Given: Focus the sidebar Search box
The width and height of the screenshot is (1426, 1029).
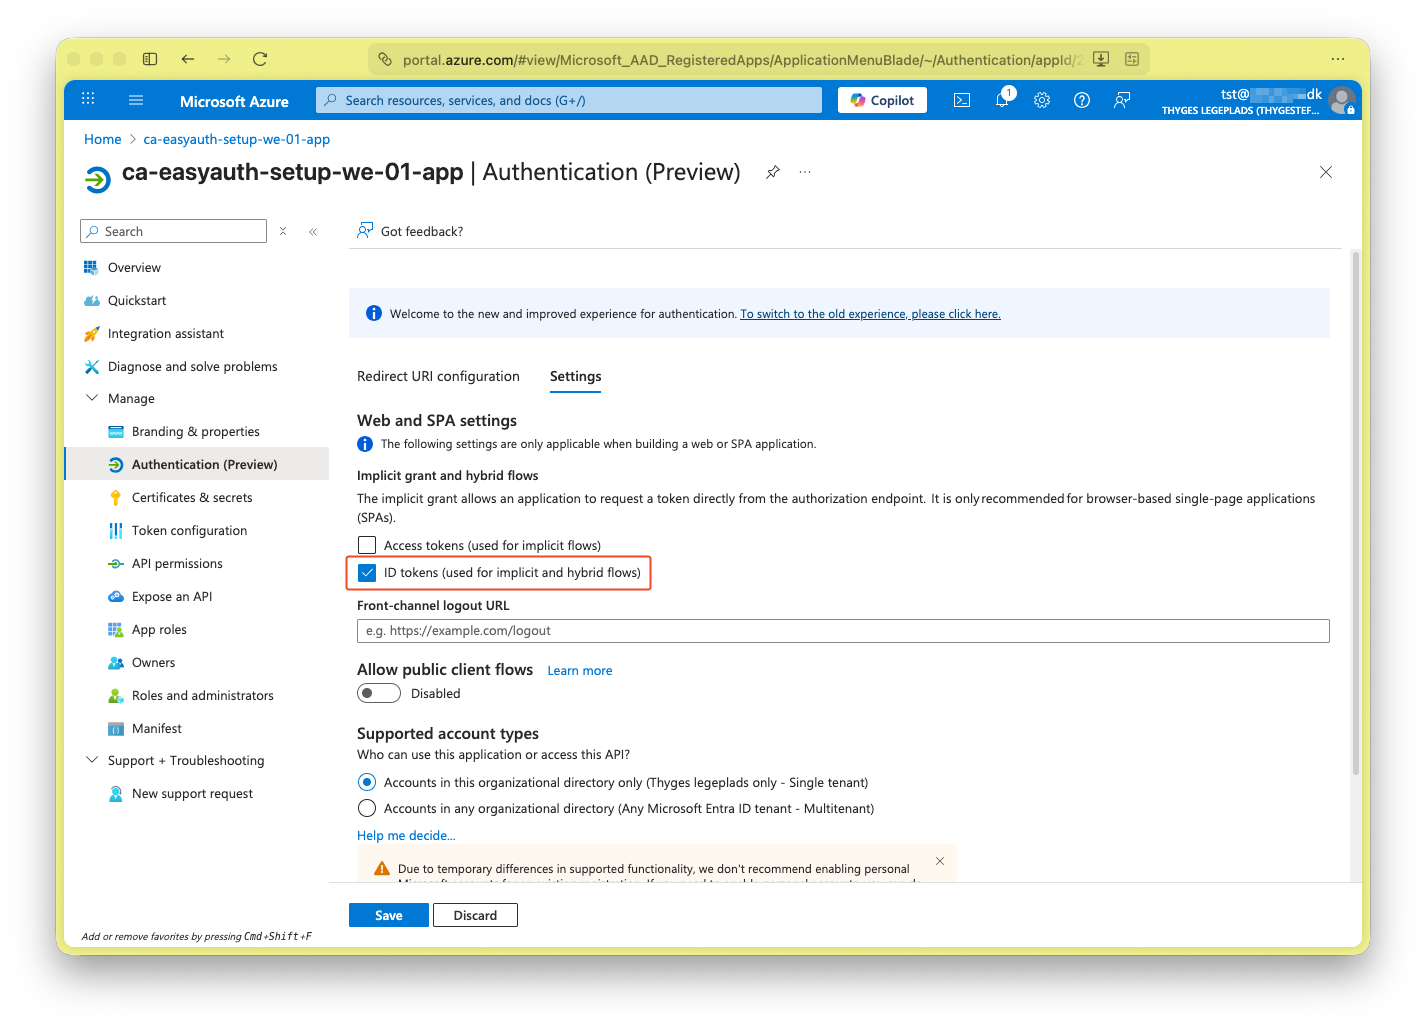Looking at the screenshot, I should click(173, 231).
